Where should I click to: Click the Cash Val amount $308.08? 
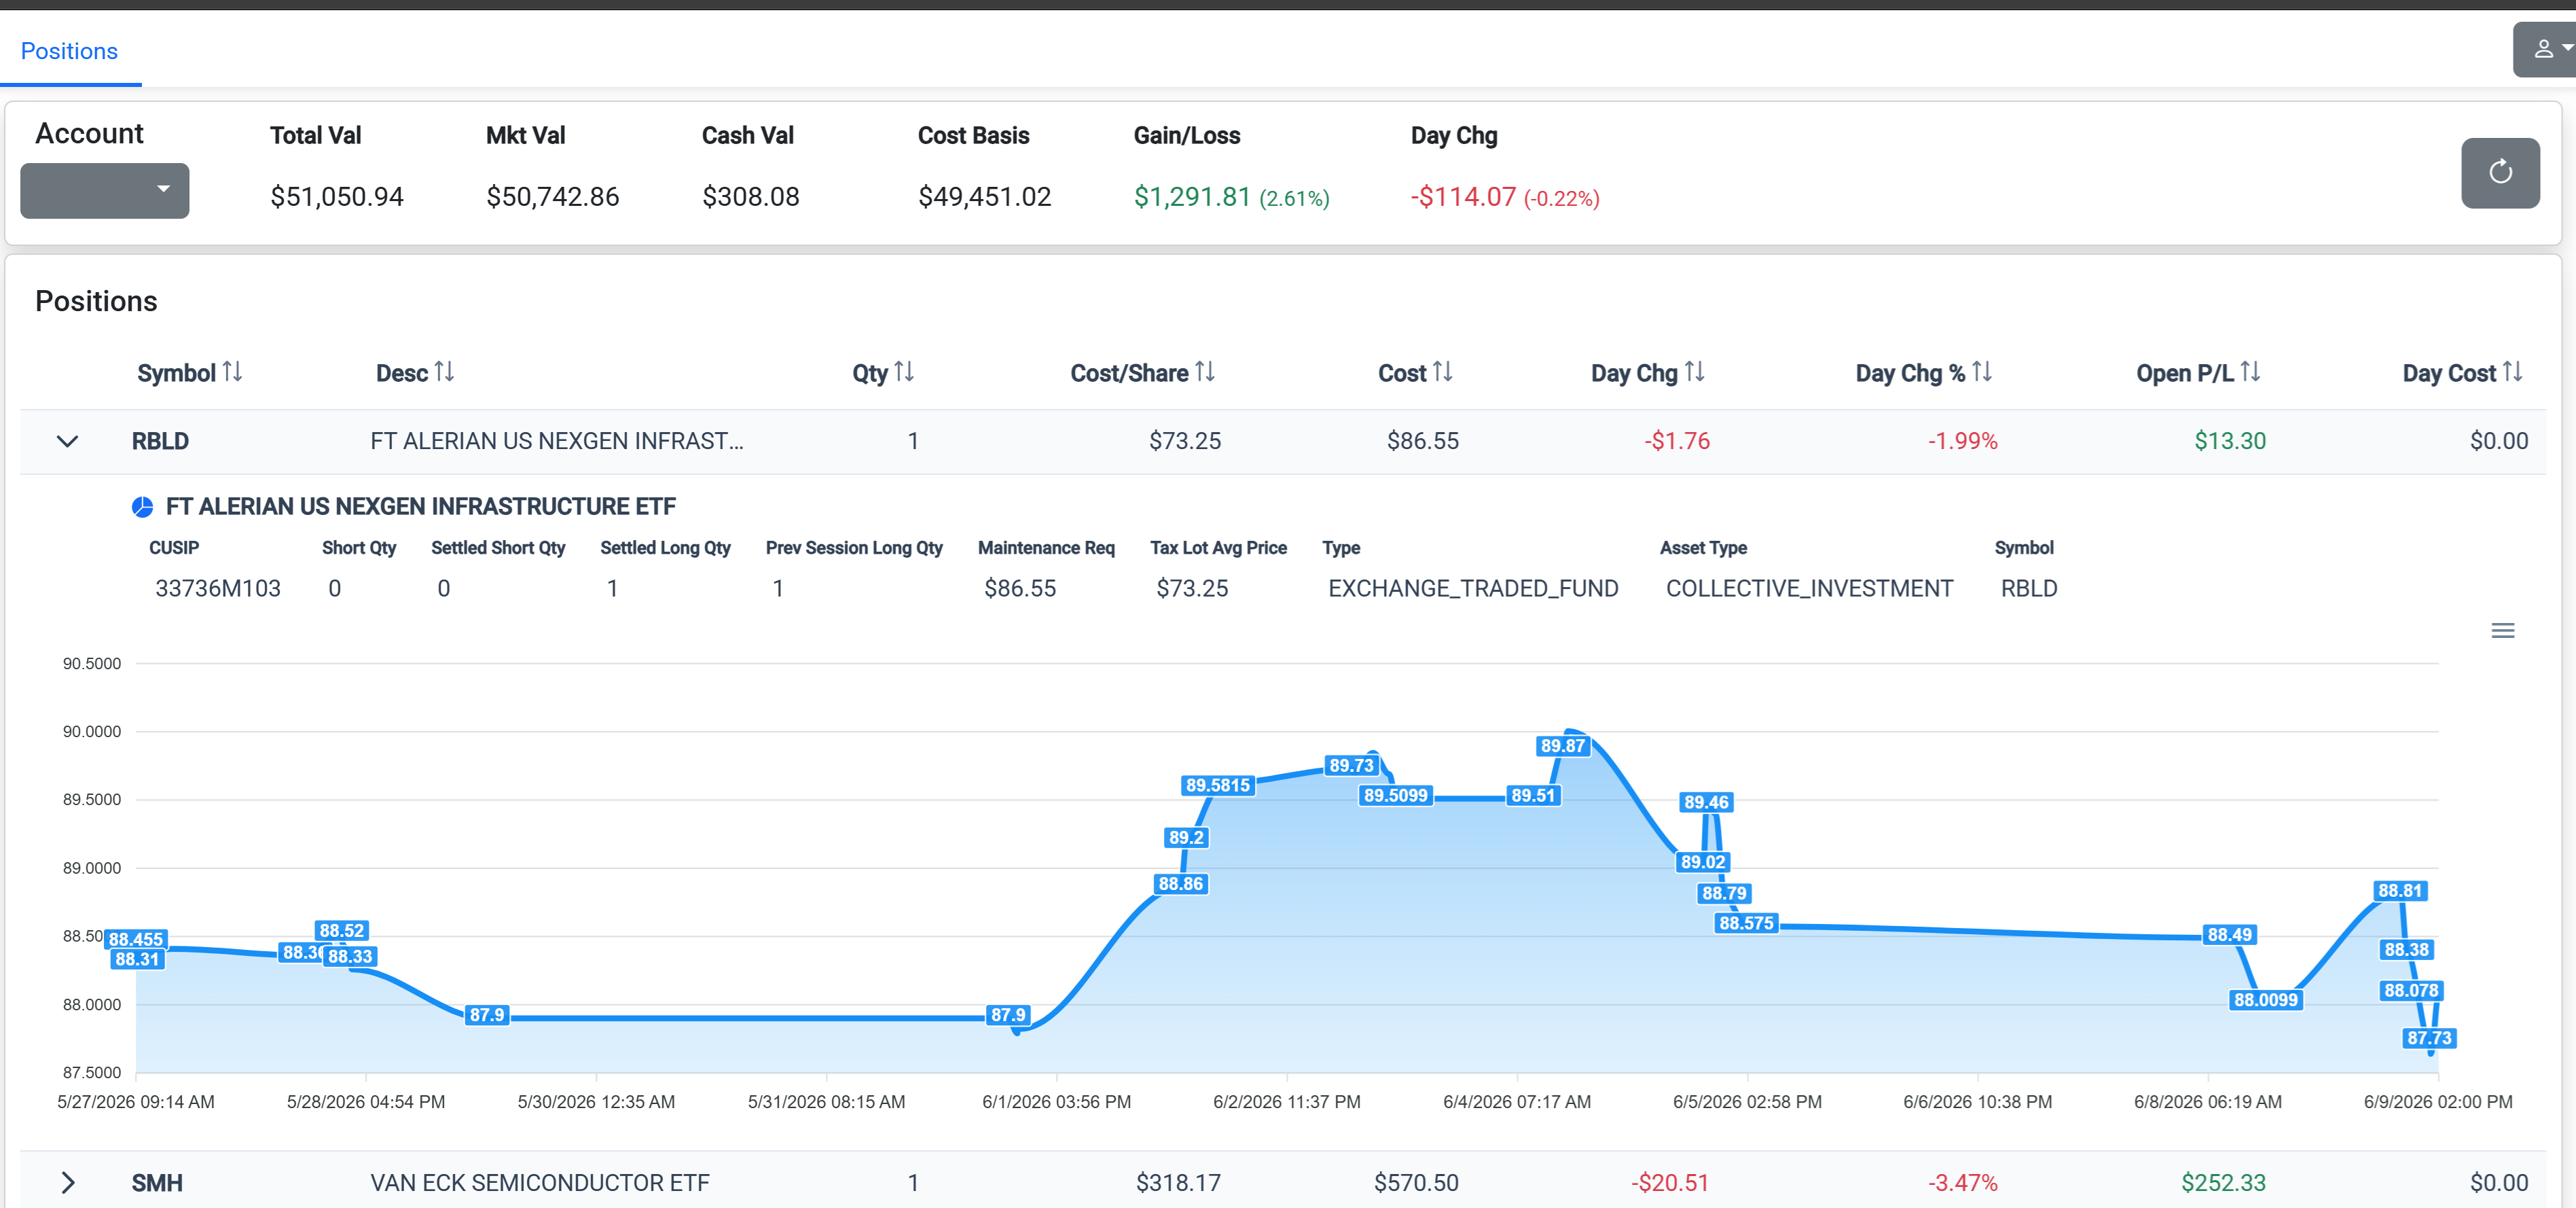(751, 197)
